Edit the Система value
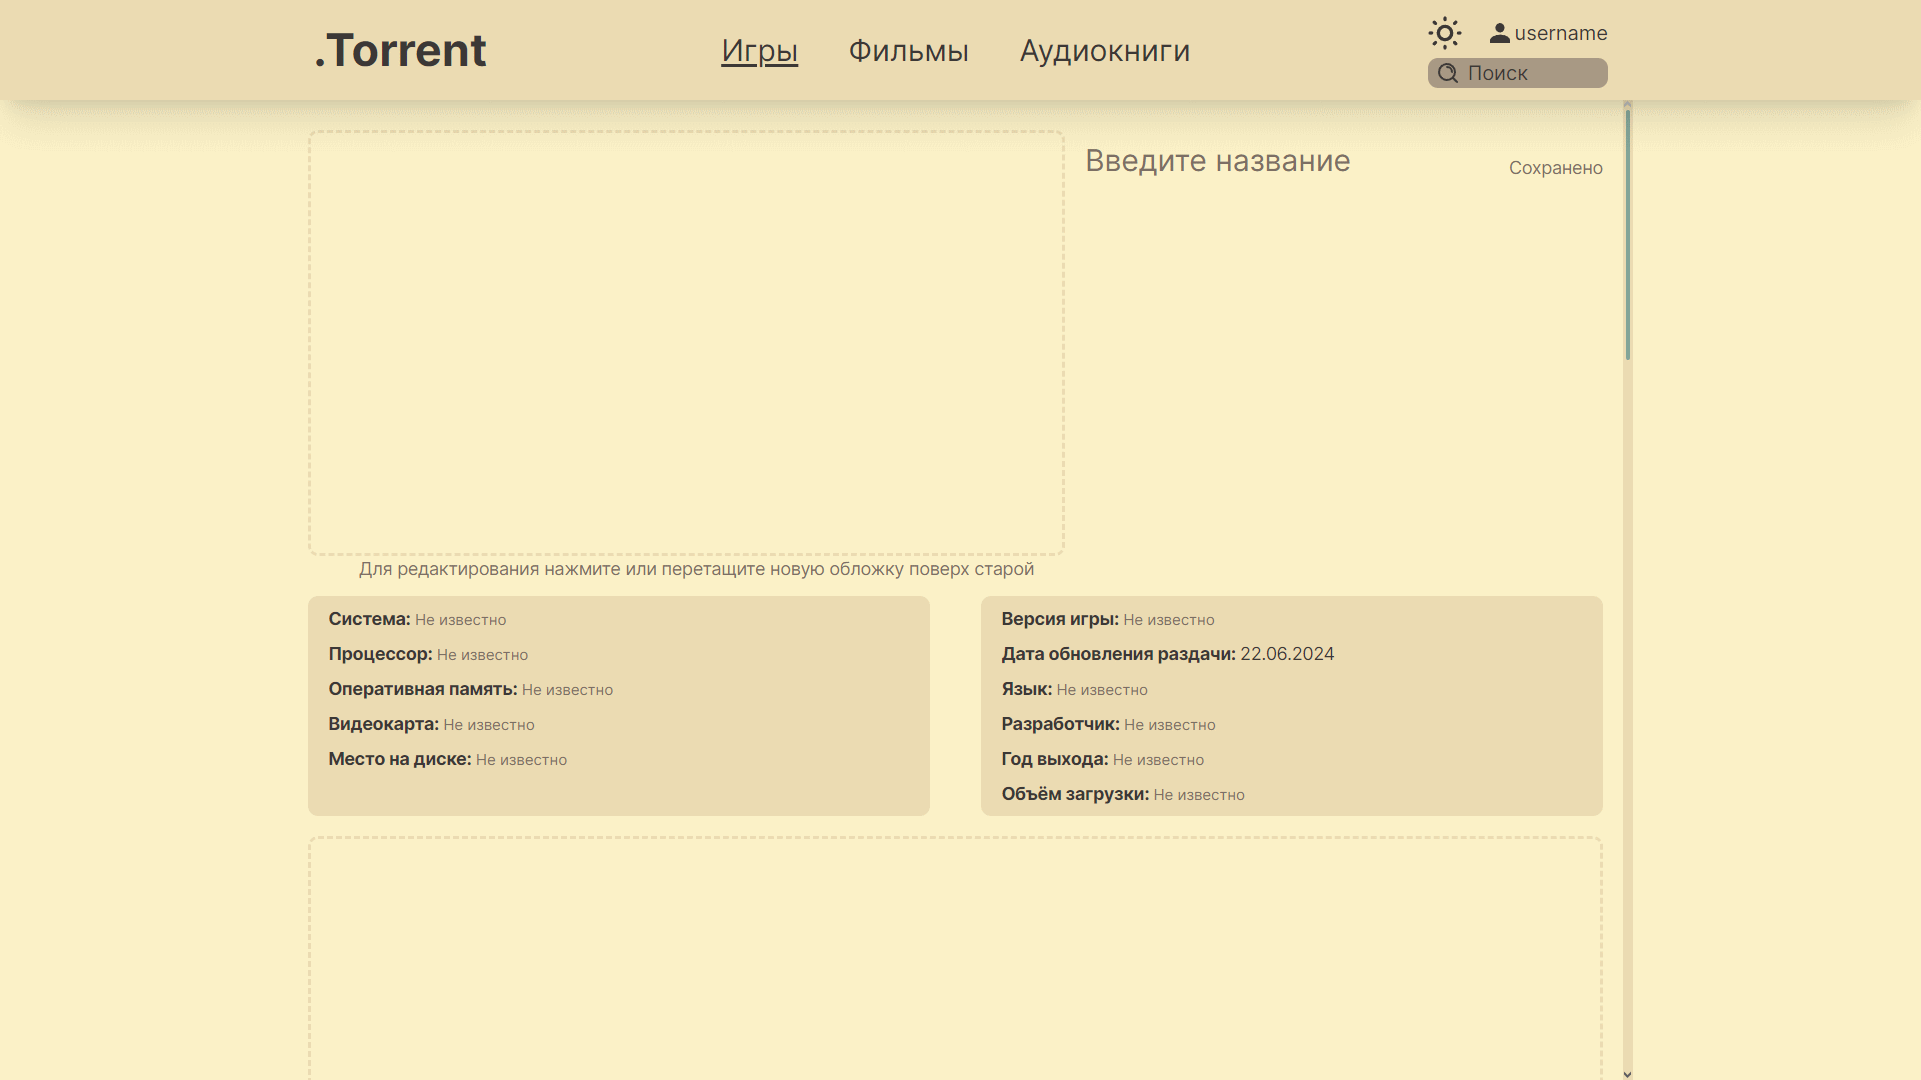1921x1080 pixels. [461, 620]
